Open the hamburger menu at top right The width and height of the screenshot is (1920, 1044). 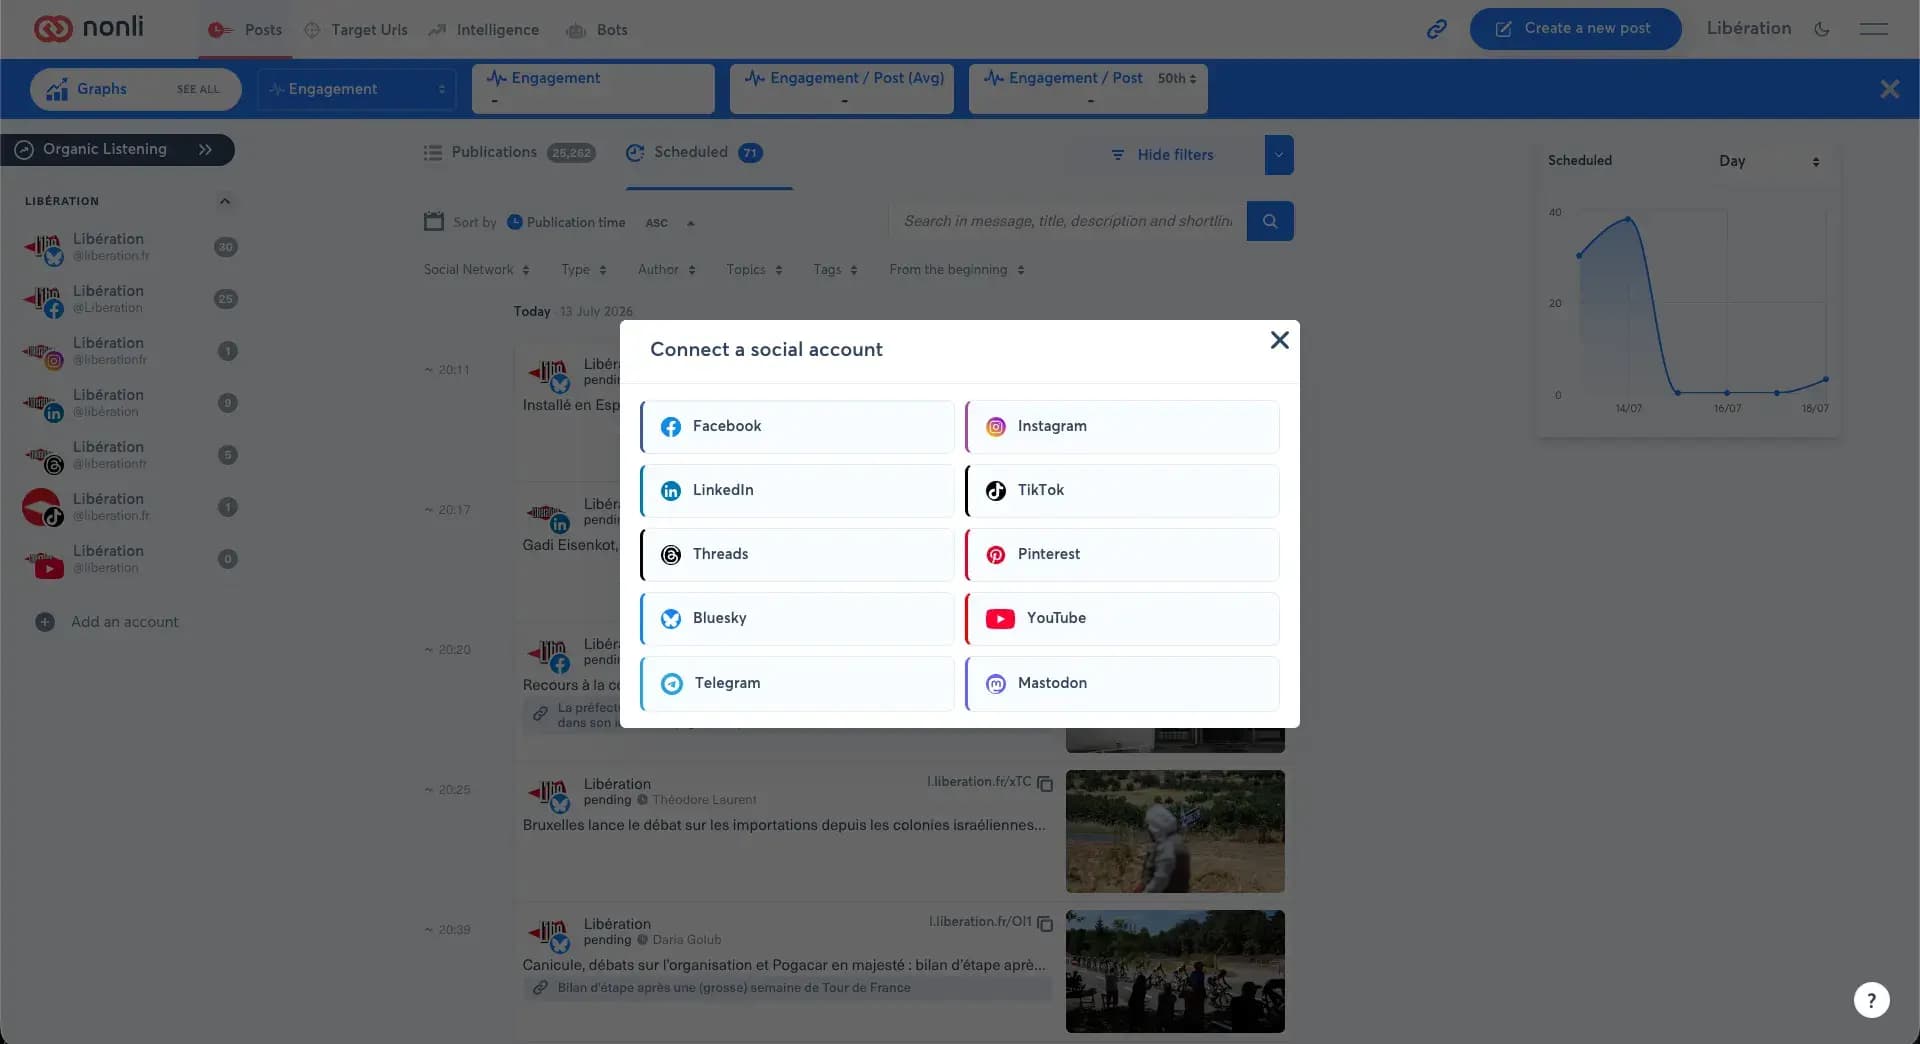[1873, 30]
